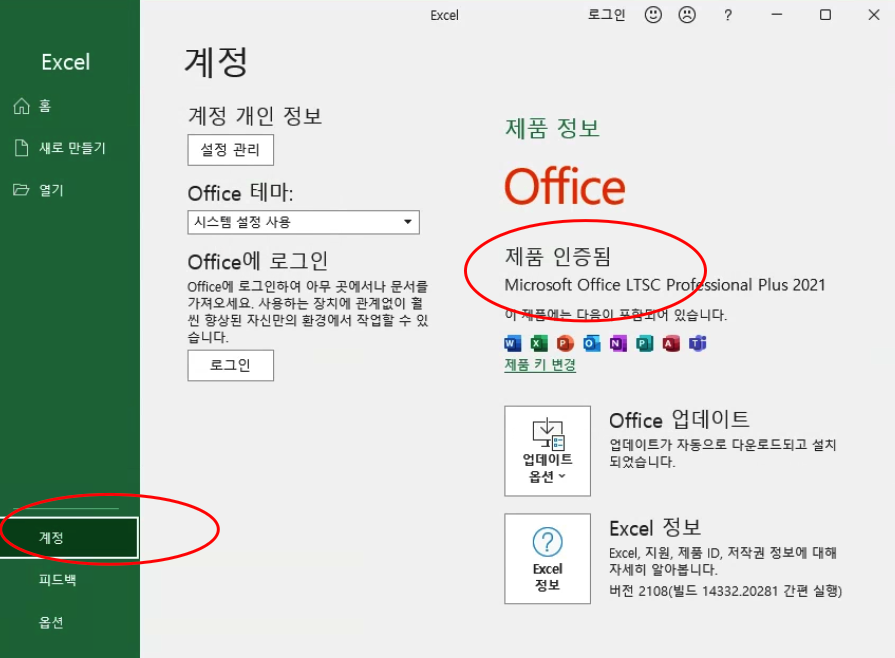The height and width of the screenshot is (658, 895).
Task: Click the 버전 2108 build text
Action: tap(725, 591)
